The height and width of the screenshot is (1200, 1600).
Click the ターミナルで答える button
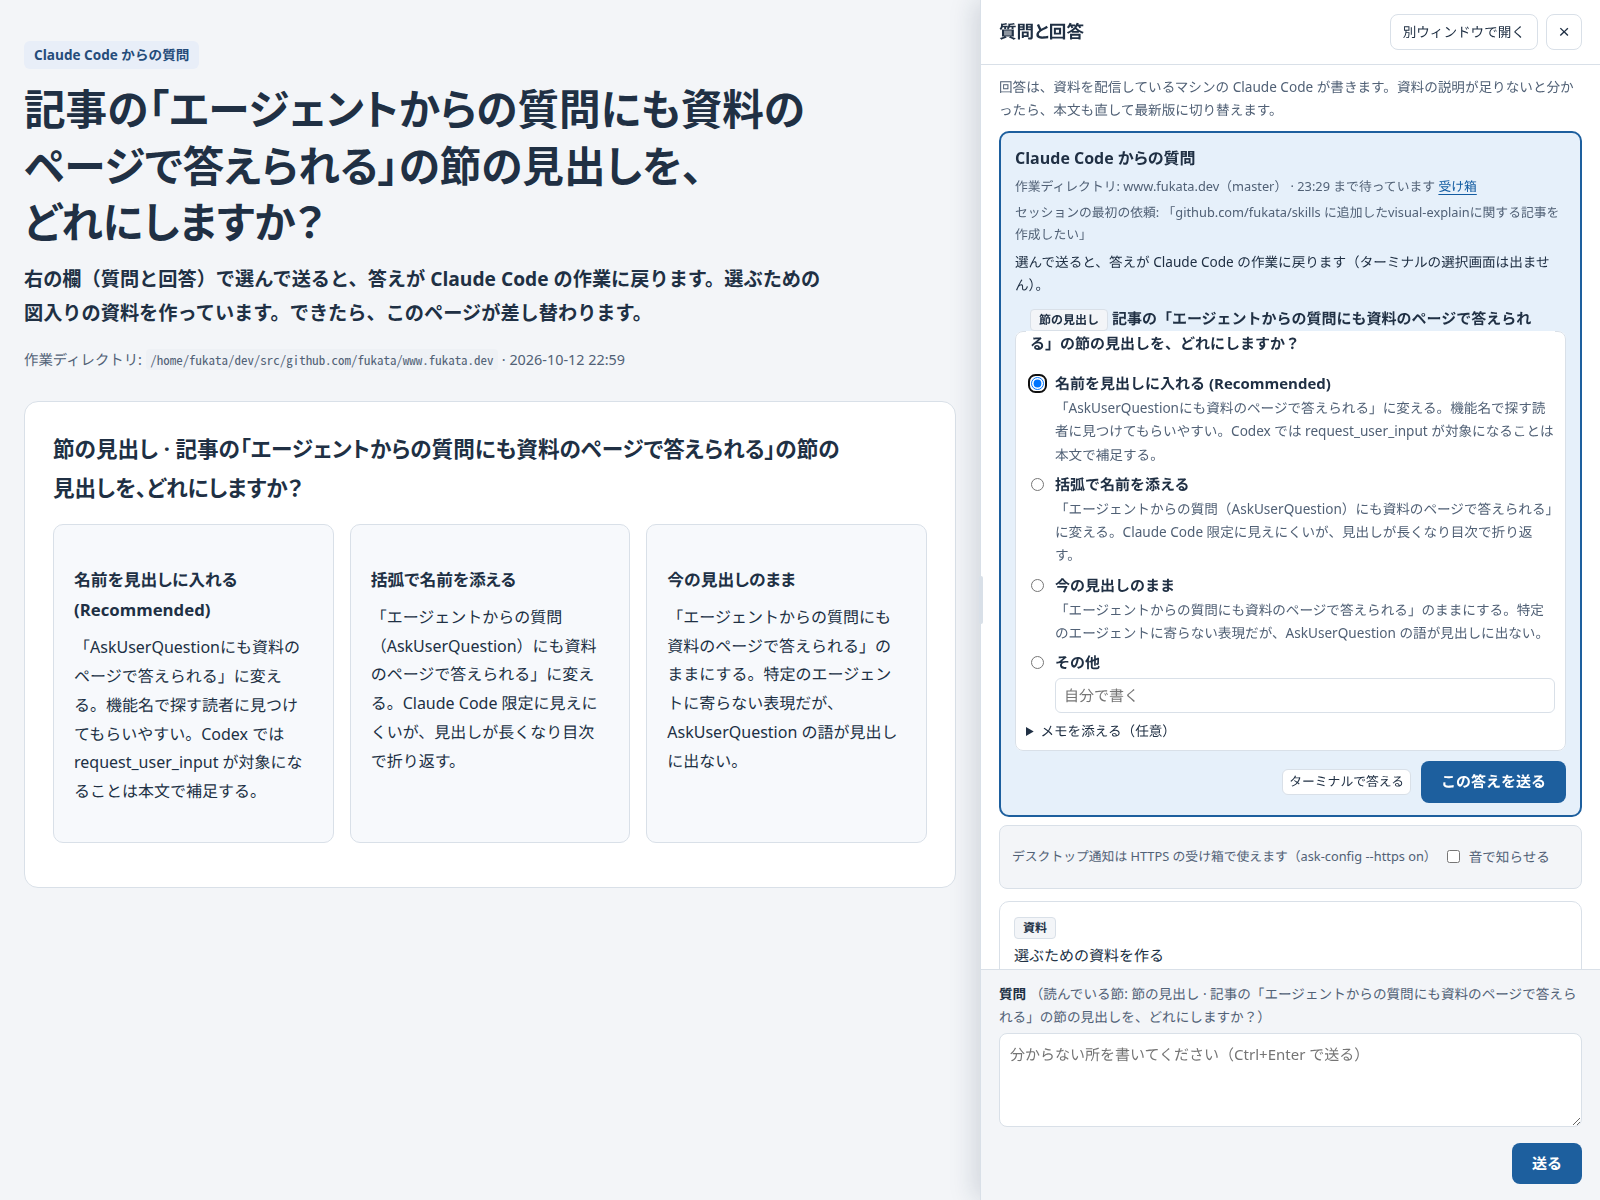(x=1346, y=782)
